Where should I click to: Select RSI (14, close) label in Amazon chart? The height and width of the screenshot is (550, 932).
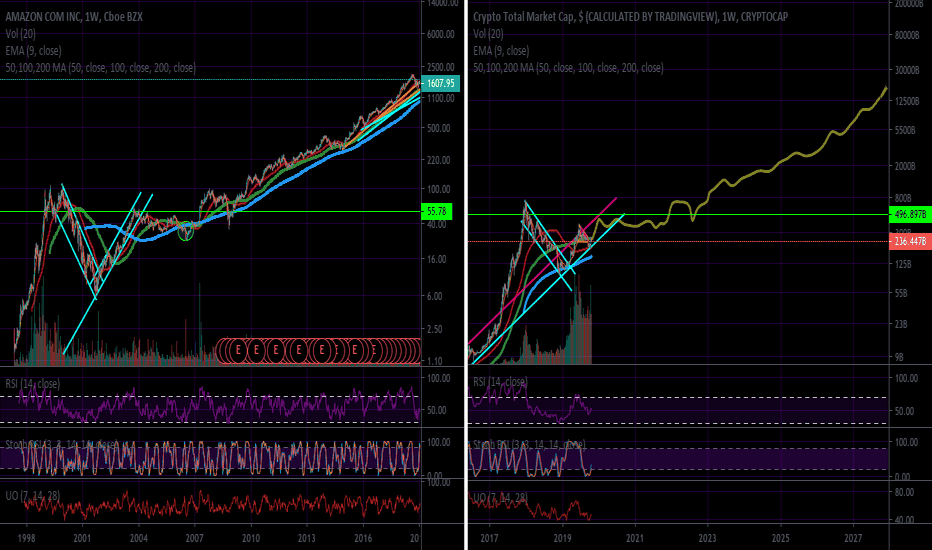33,384
